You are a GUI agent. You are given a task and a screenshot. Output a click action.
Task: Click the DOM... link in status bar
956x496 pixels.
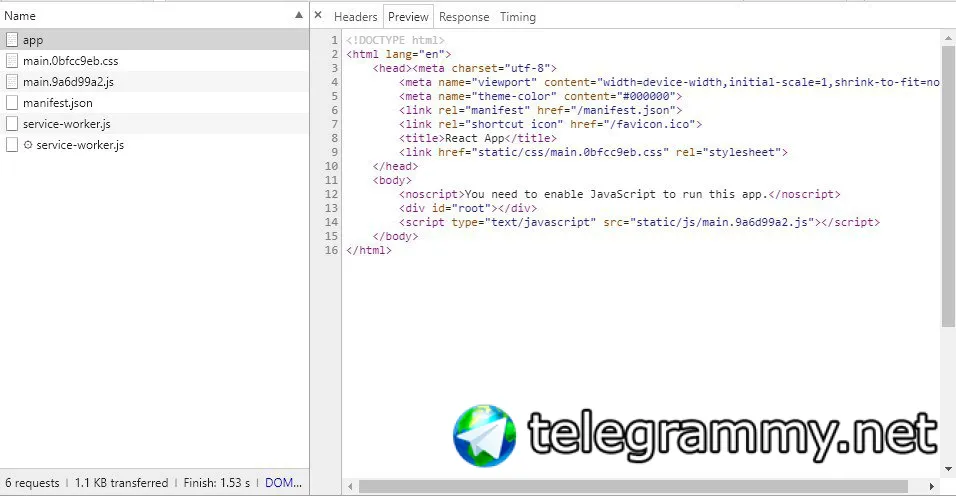click(x=284, y=483)
